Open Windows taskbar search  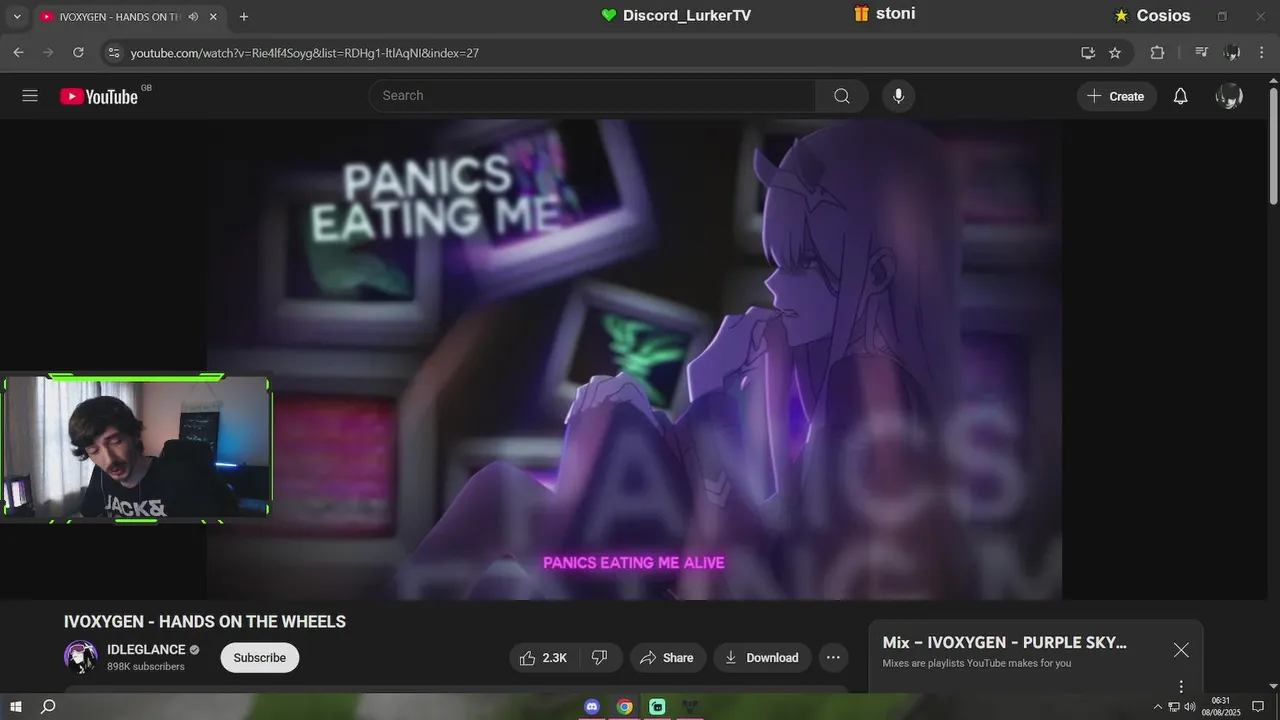point(48,707)
